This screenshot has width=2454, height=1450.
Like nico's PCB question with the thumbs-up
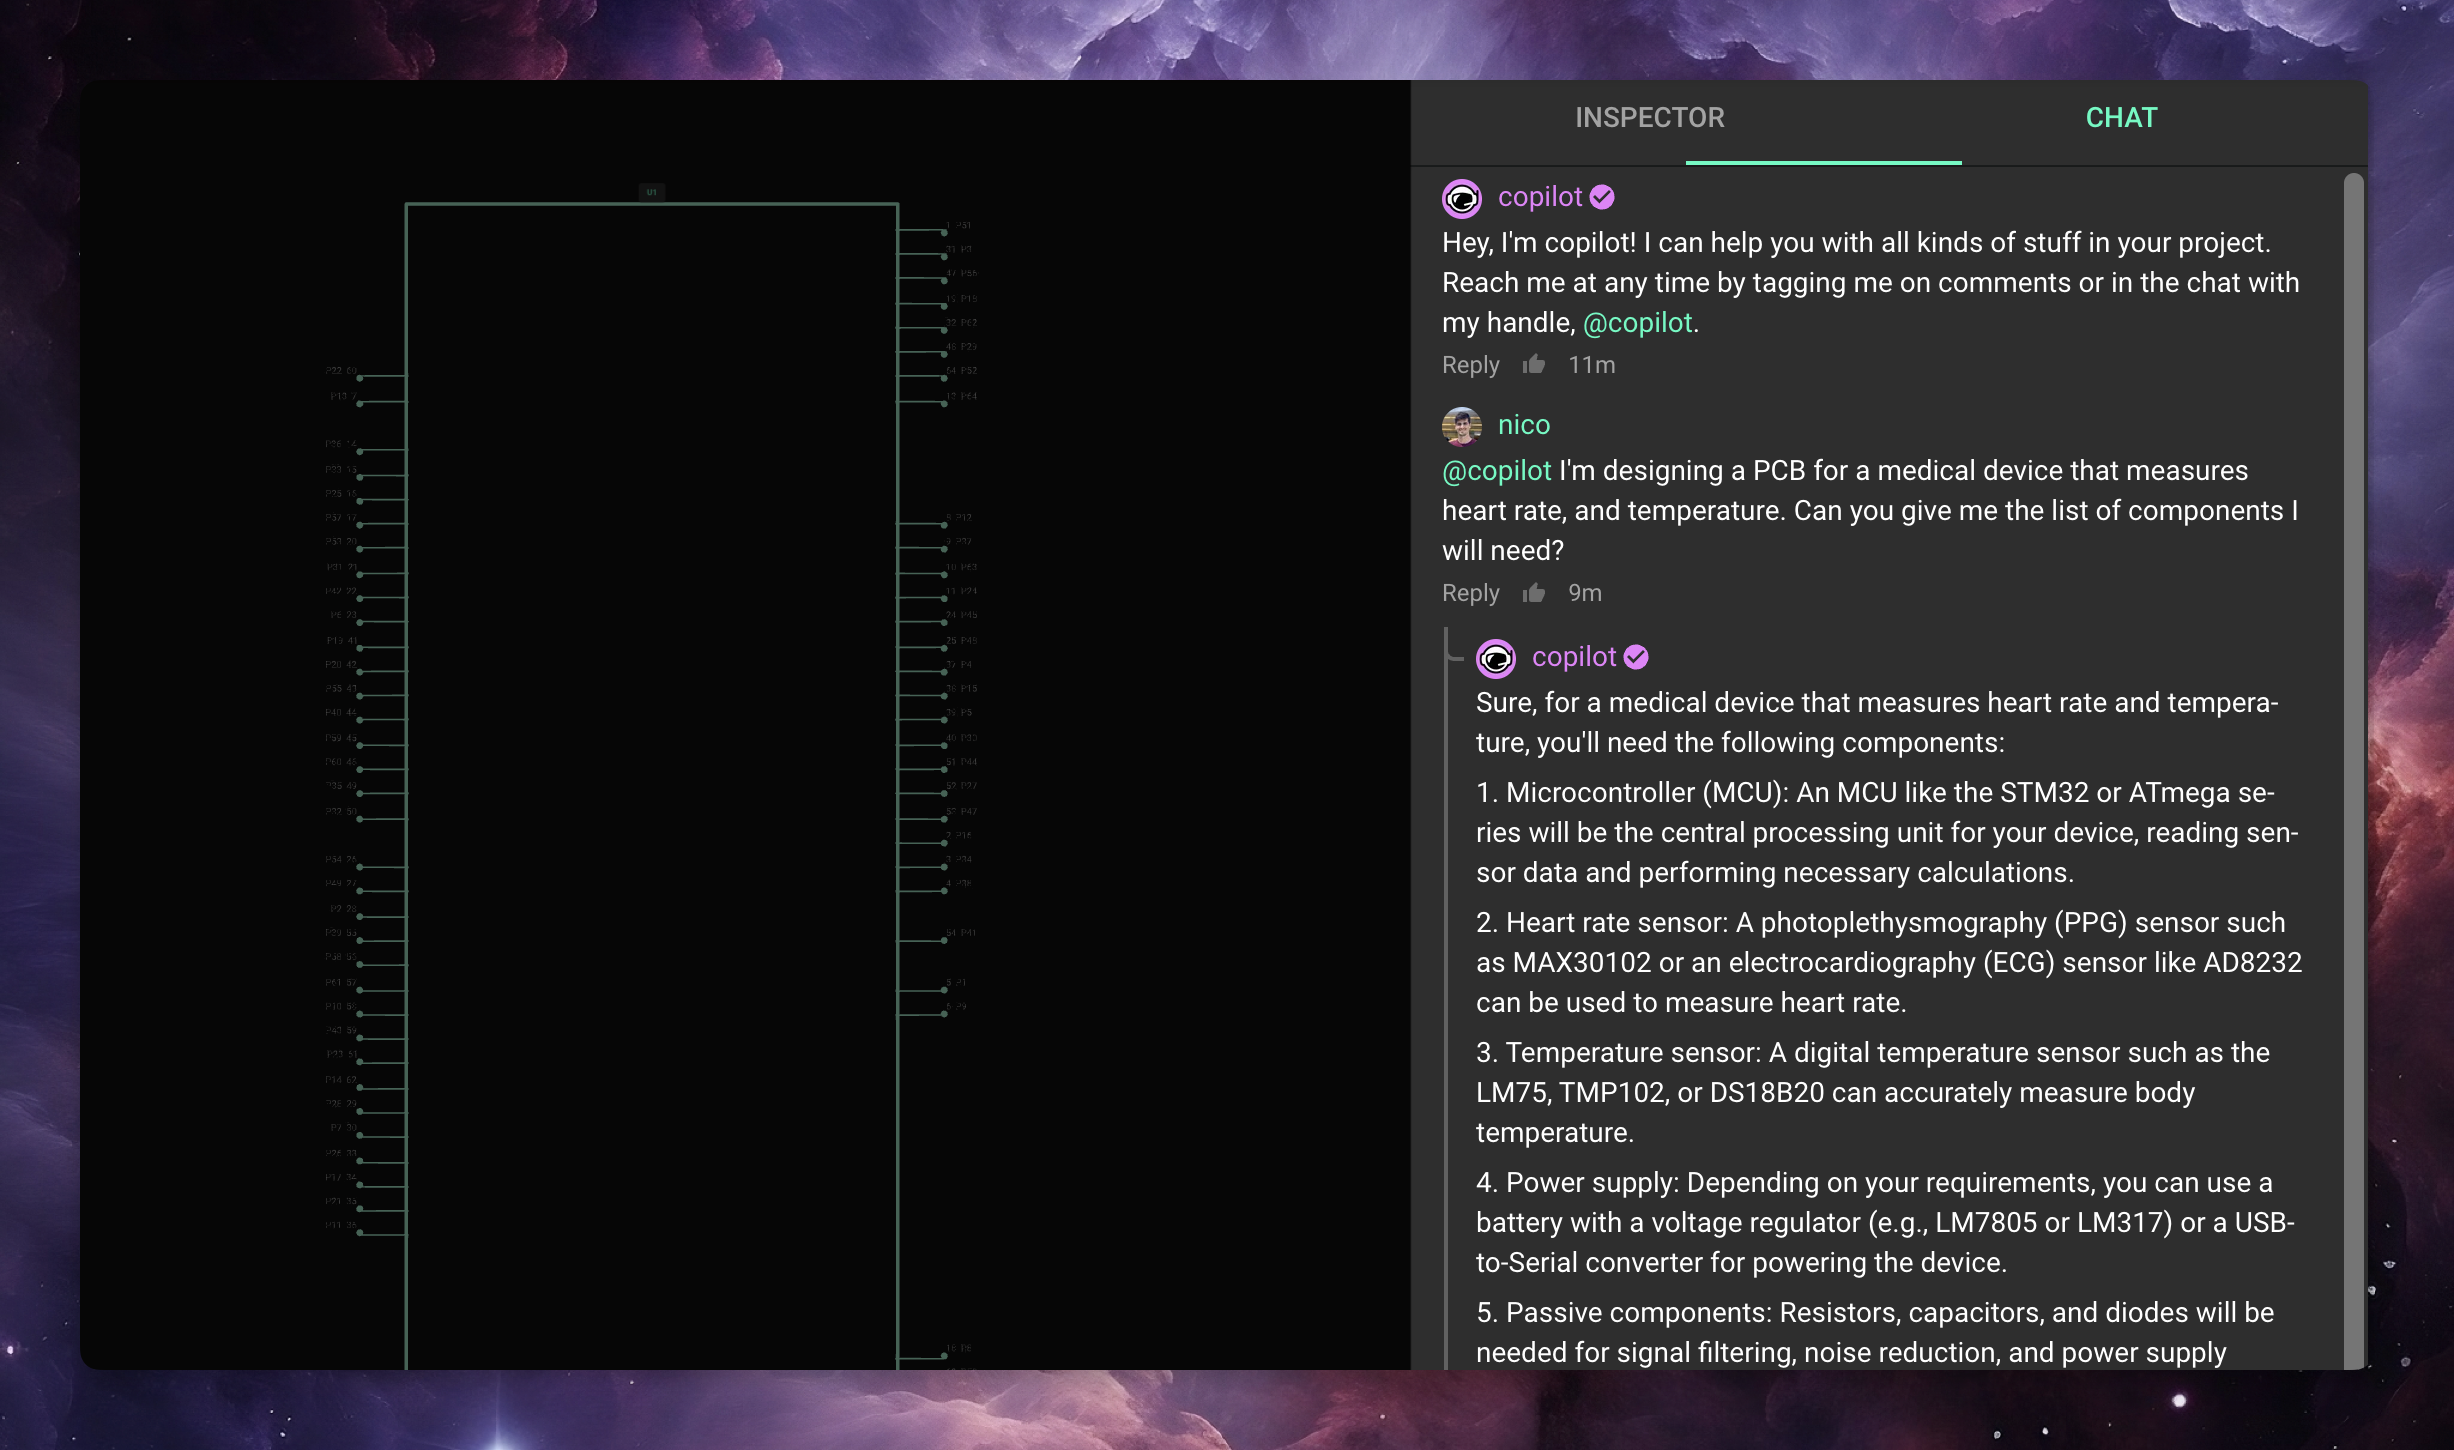click(1533, 593)
